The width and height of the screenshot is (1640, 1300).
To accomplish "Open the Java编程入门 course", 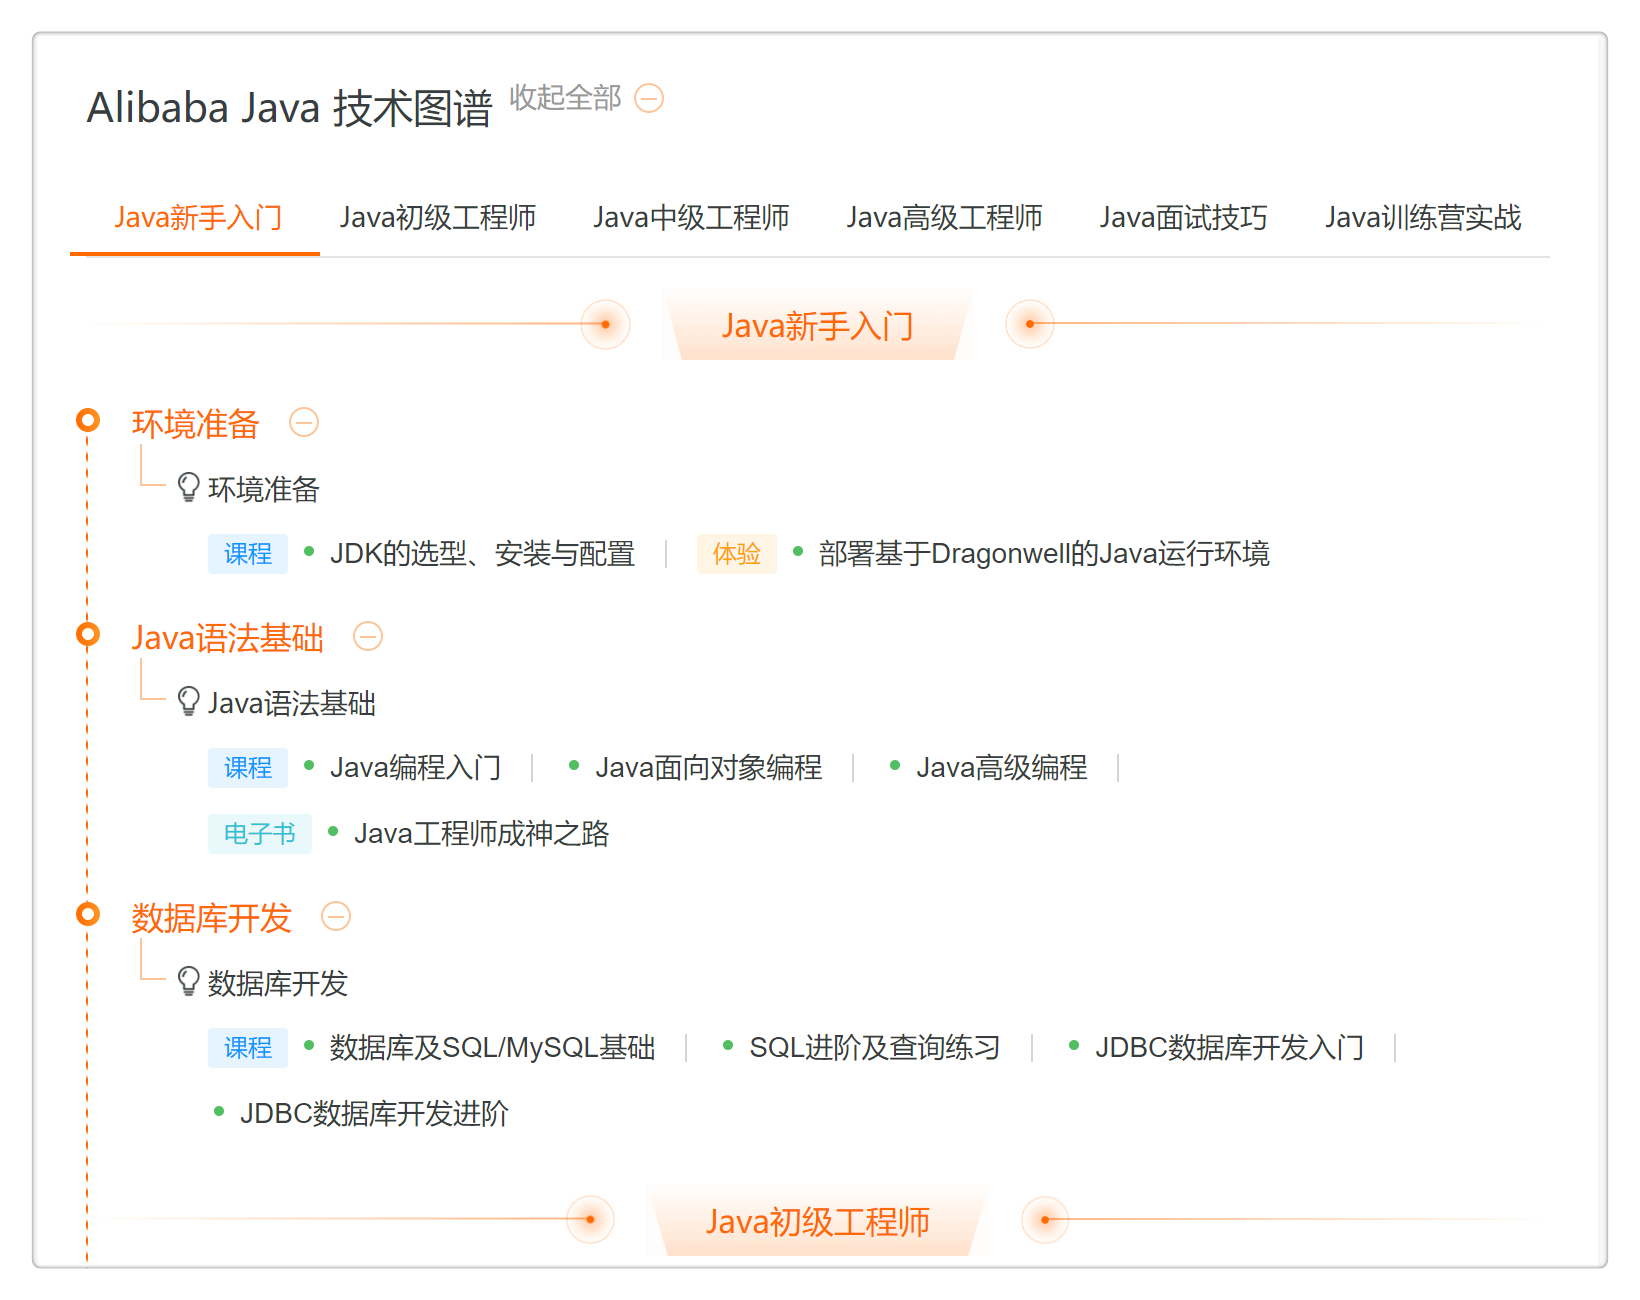I will click(415, 767).
